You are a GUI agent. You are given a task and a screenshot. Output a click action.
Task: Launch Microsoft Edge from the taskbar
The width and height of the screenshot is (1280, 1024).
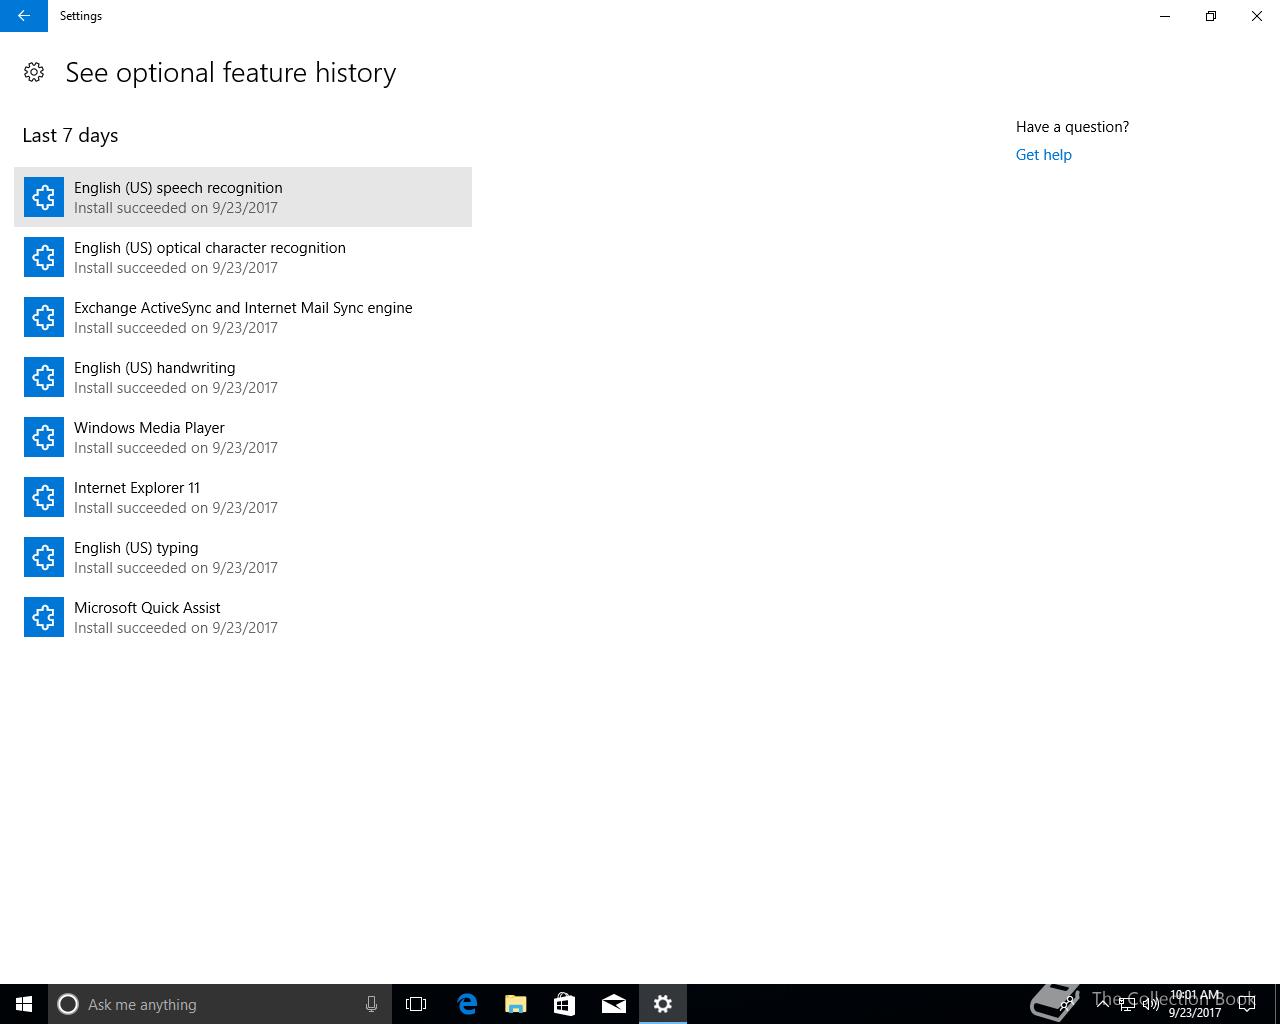[466, 1004]
